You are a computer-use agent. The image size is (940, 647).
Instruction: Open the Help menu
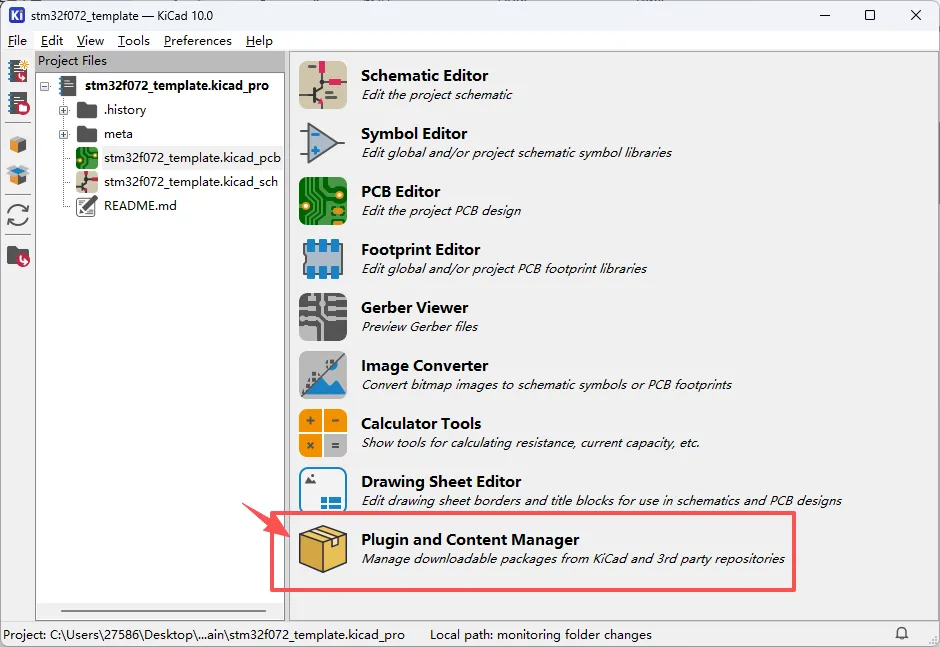point(259,41)
